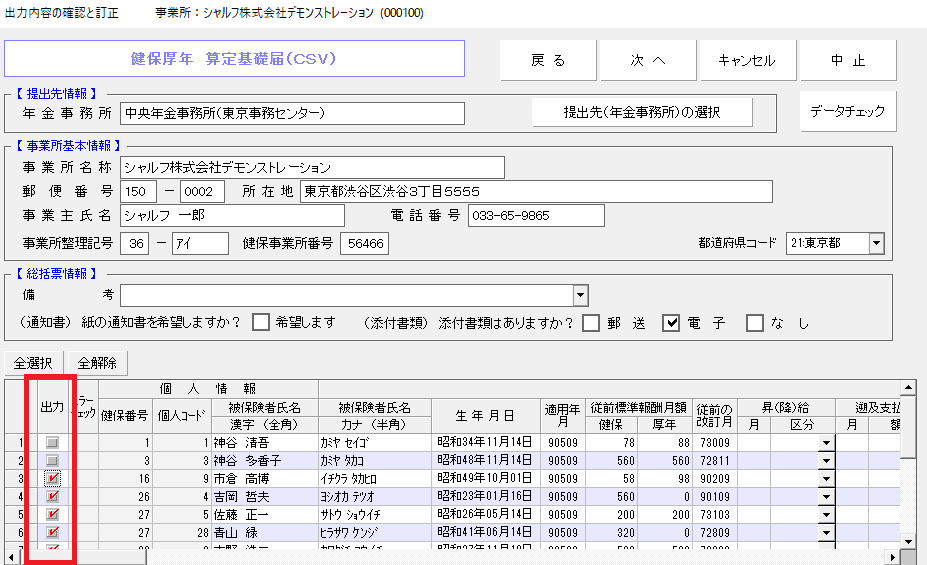Tick the なし attachment checkbox
This screenshot has width=927, height=565.
coord(755,322)
